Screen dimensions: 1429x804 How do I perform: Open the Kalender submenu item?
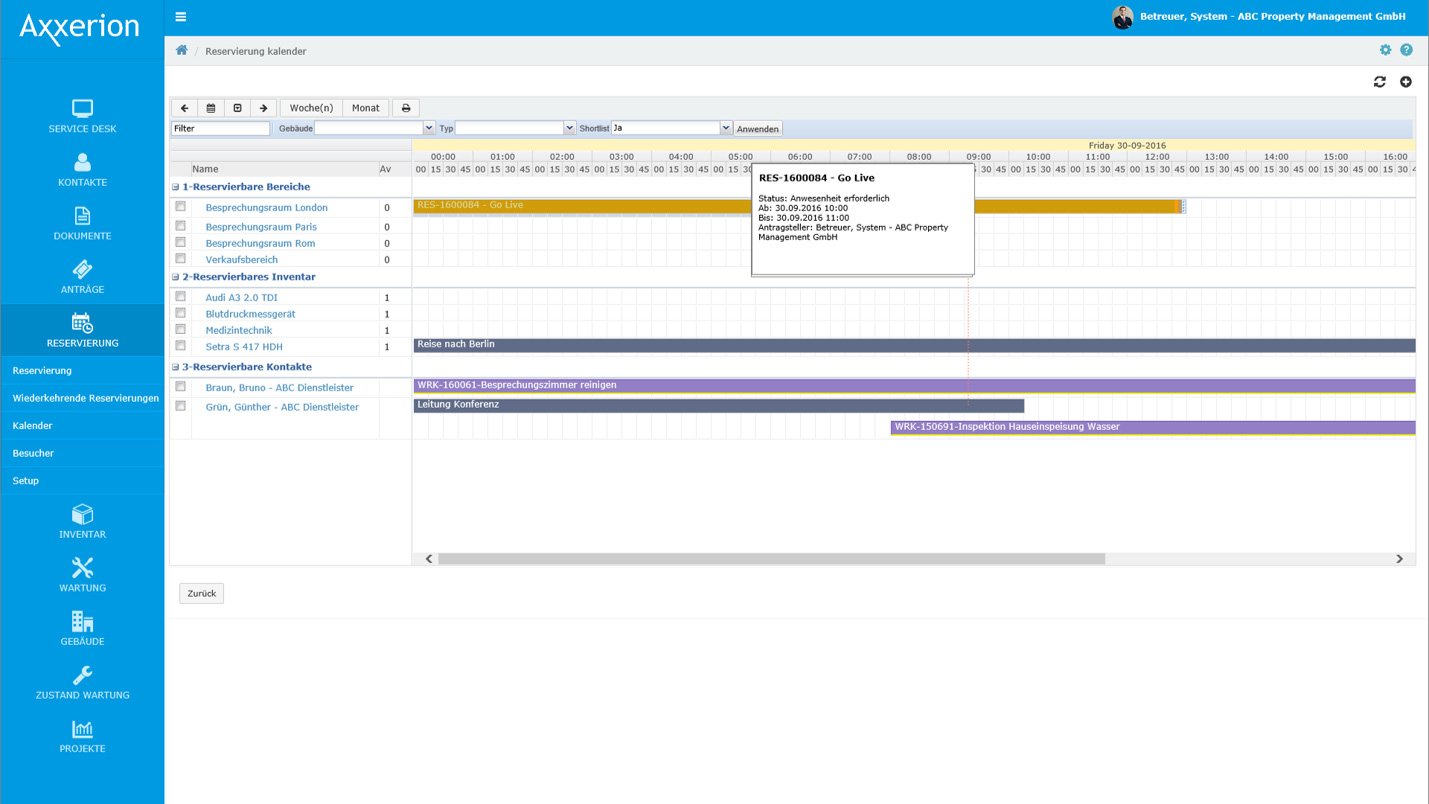tap(82, 426)
